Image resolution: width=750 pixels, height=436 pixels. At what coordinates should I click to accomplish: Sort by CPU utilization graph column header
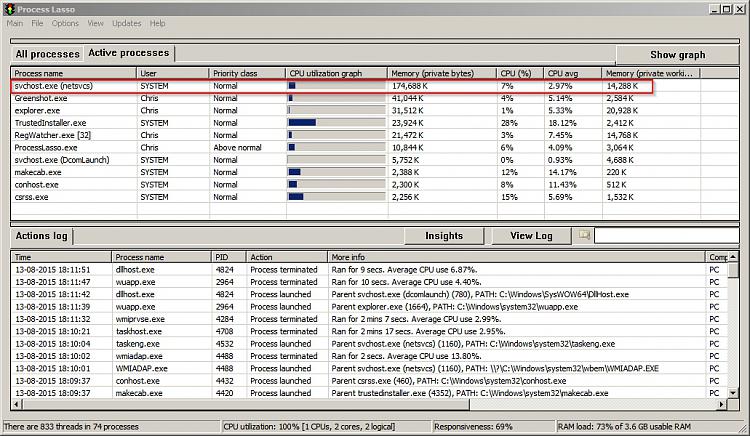pos(337,73)
